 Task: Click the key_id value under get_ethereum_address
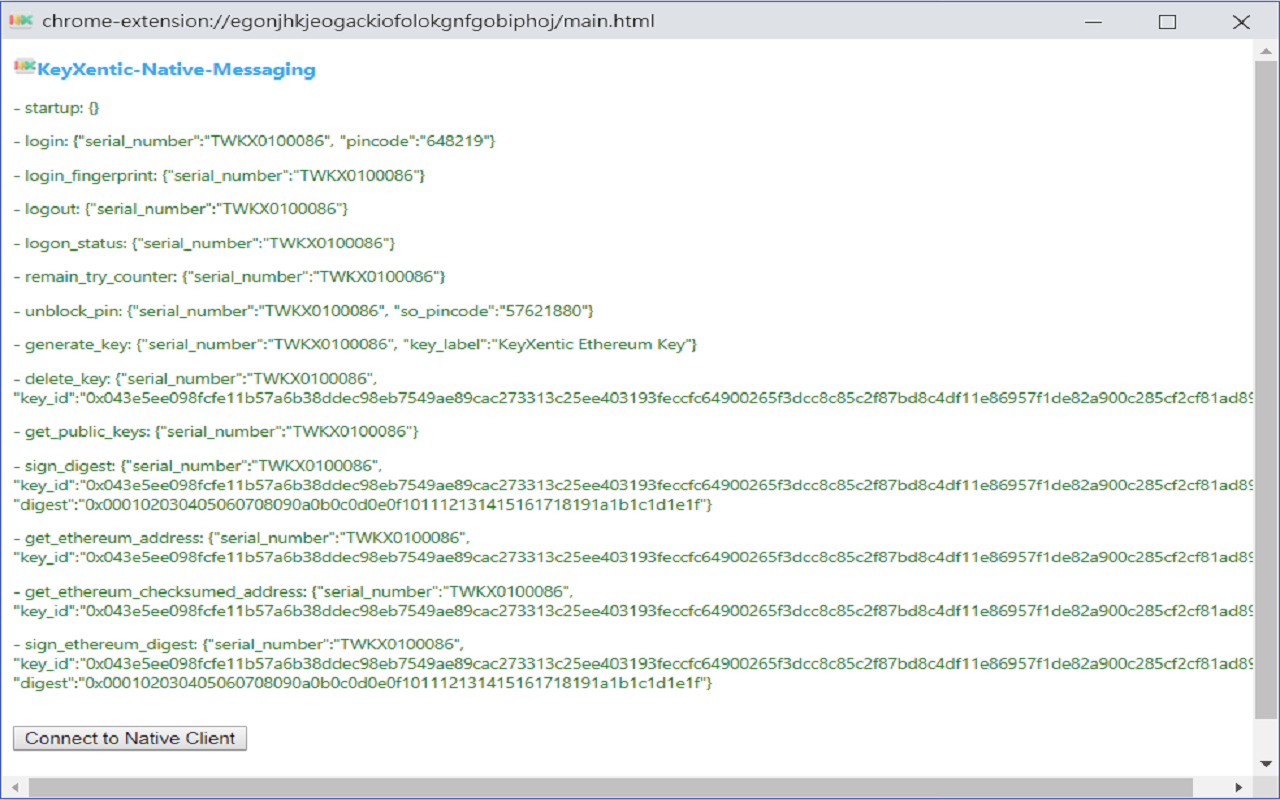666,556
